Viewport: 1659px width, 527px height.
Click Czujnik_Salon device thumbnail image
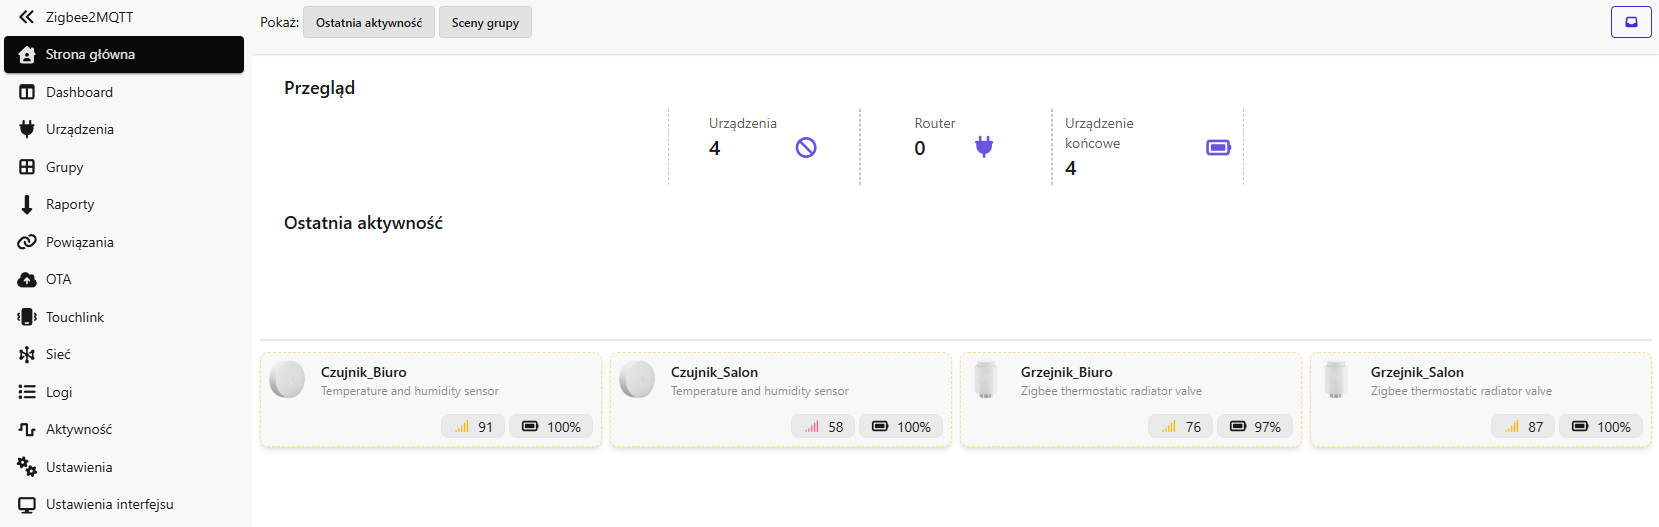coord(637,380)
